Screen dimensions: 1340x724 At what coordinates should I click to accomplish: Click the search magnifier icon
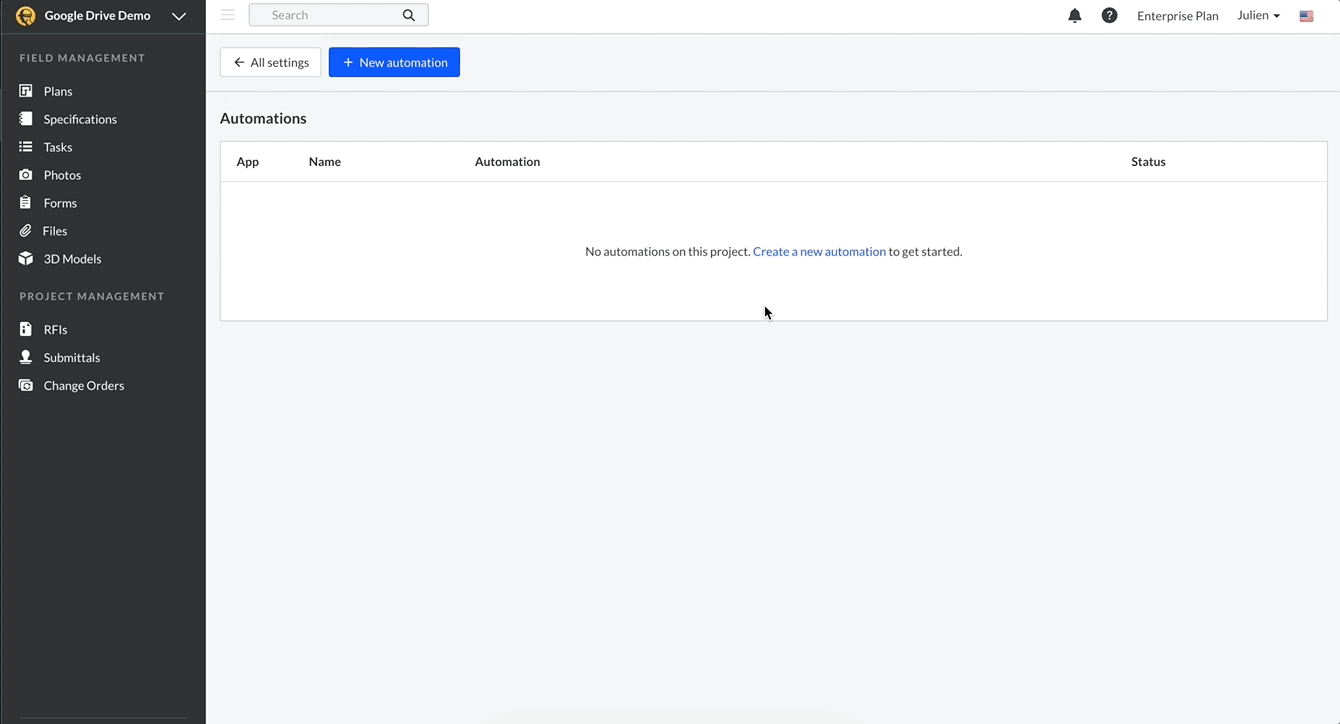pyautogui.click(x=408, y=14)
